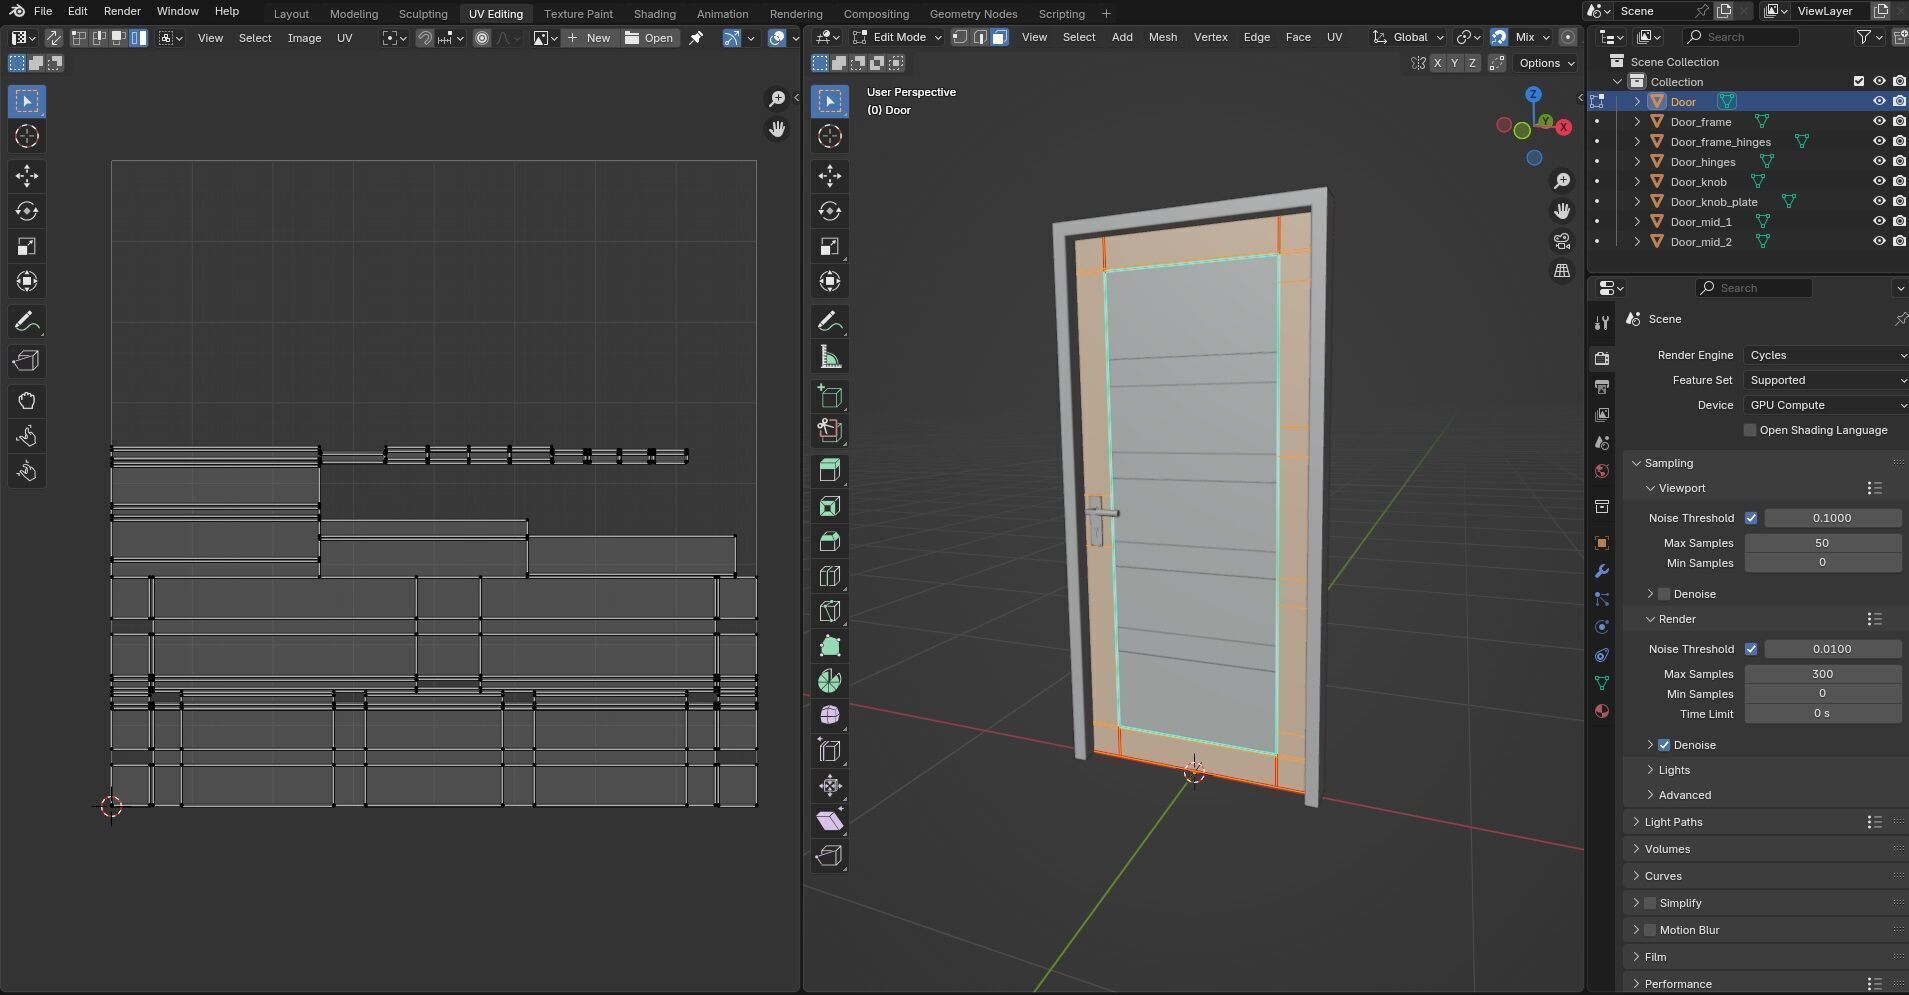The image size is (1909, 995).
Task: Enable Viewport Denoise checkbox
Action: (1664, 594)
